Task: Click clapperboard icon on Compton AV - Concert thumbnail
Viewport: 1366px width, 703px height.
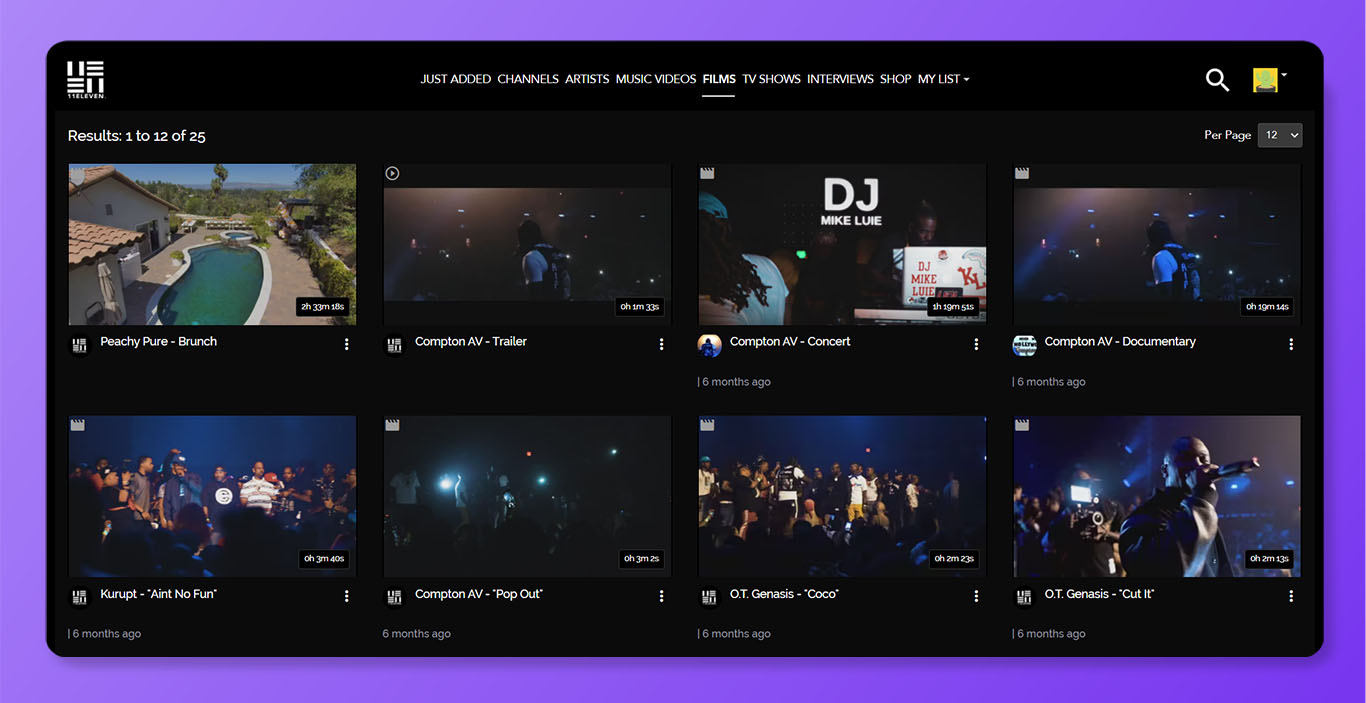Action: (x=707, y=173)
